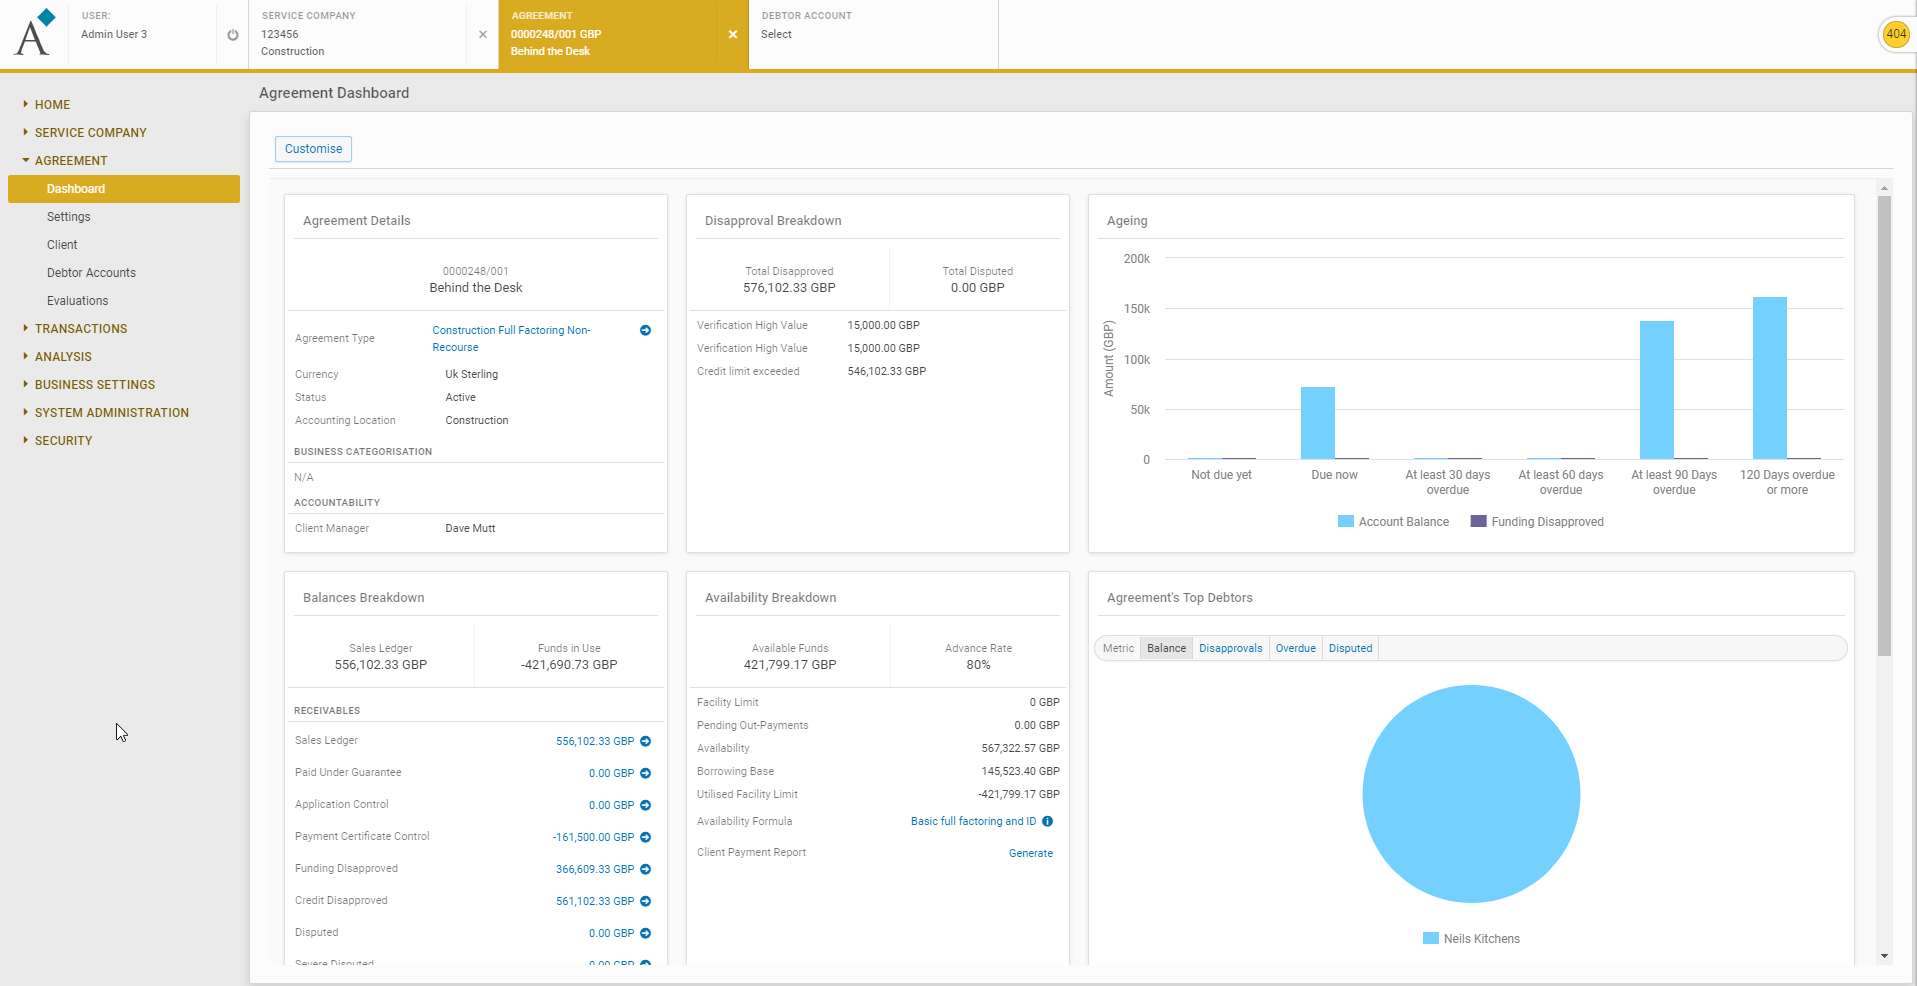
Task: Click the Neils Kitchens pie slice
Action: click(1471, 794)
